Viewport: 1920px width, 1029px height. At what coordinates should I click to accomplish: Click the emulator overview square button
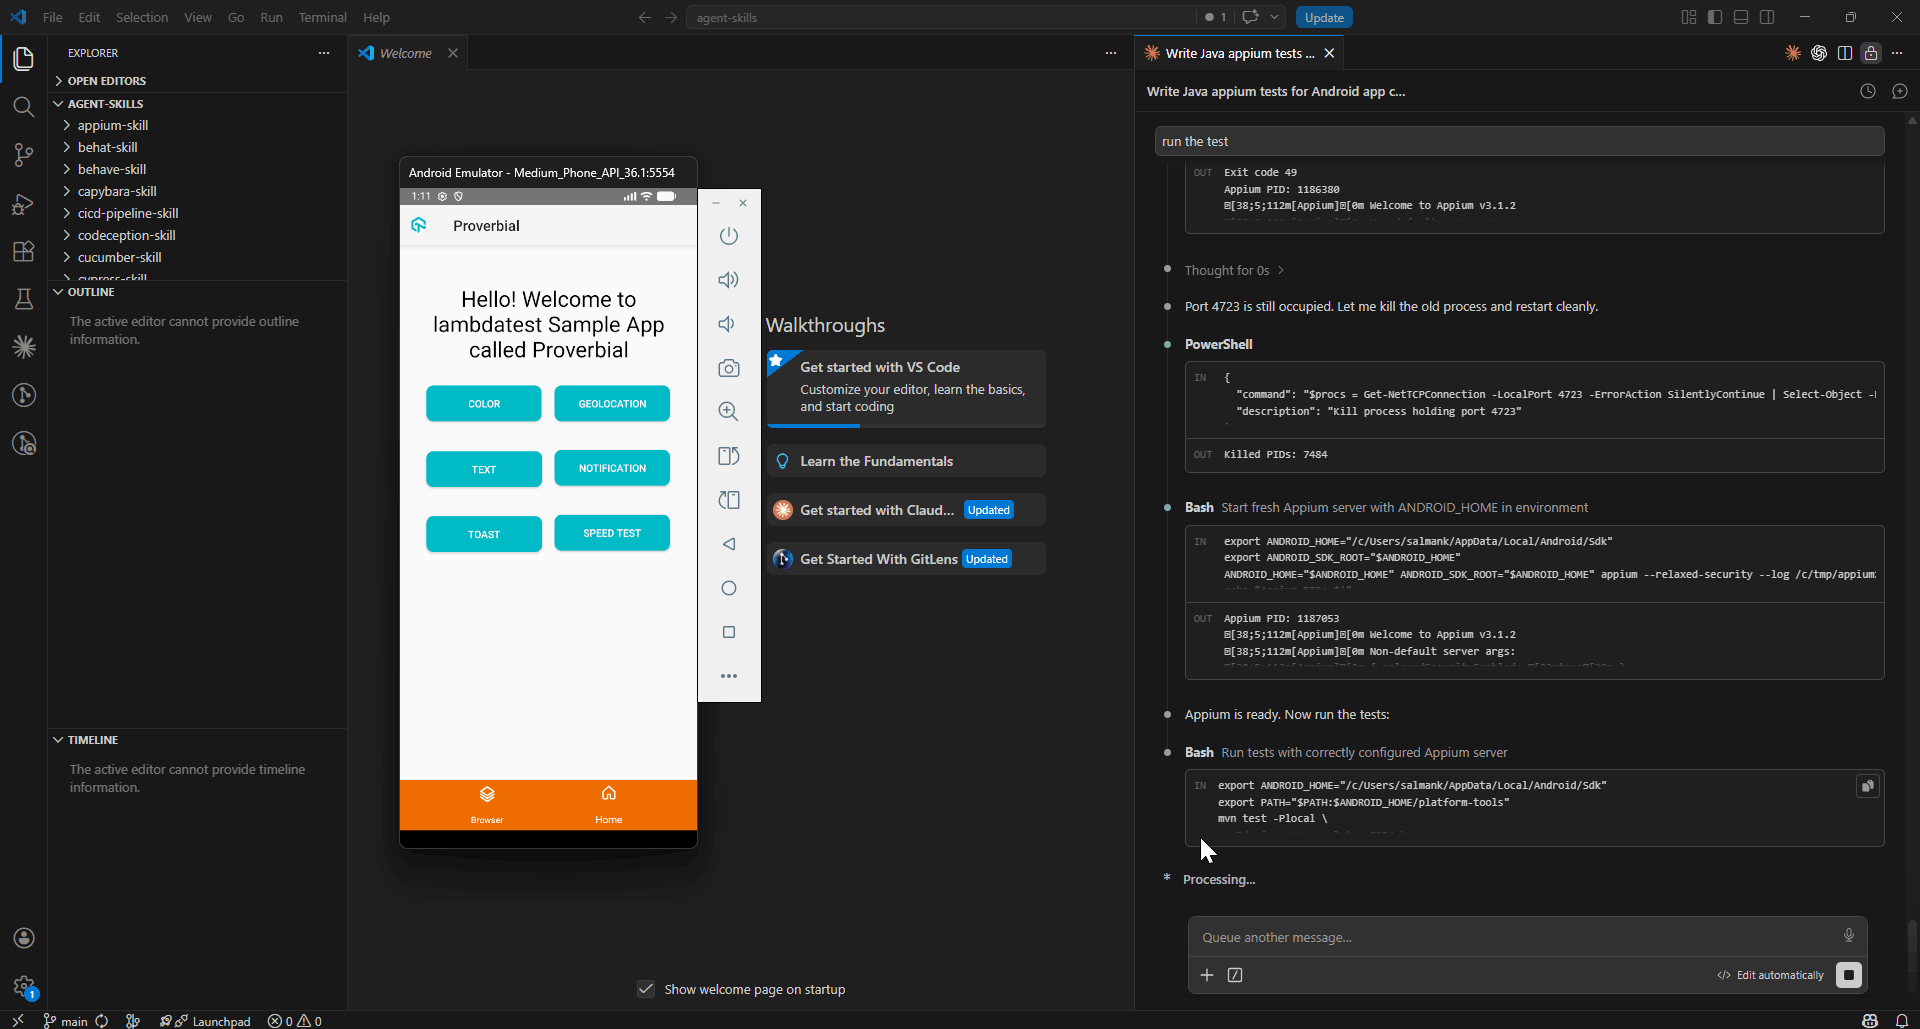[729, 632]
